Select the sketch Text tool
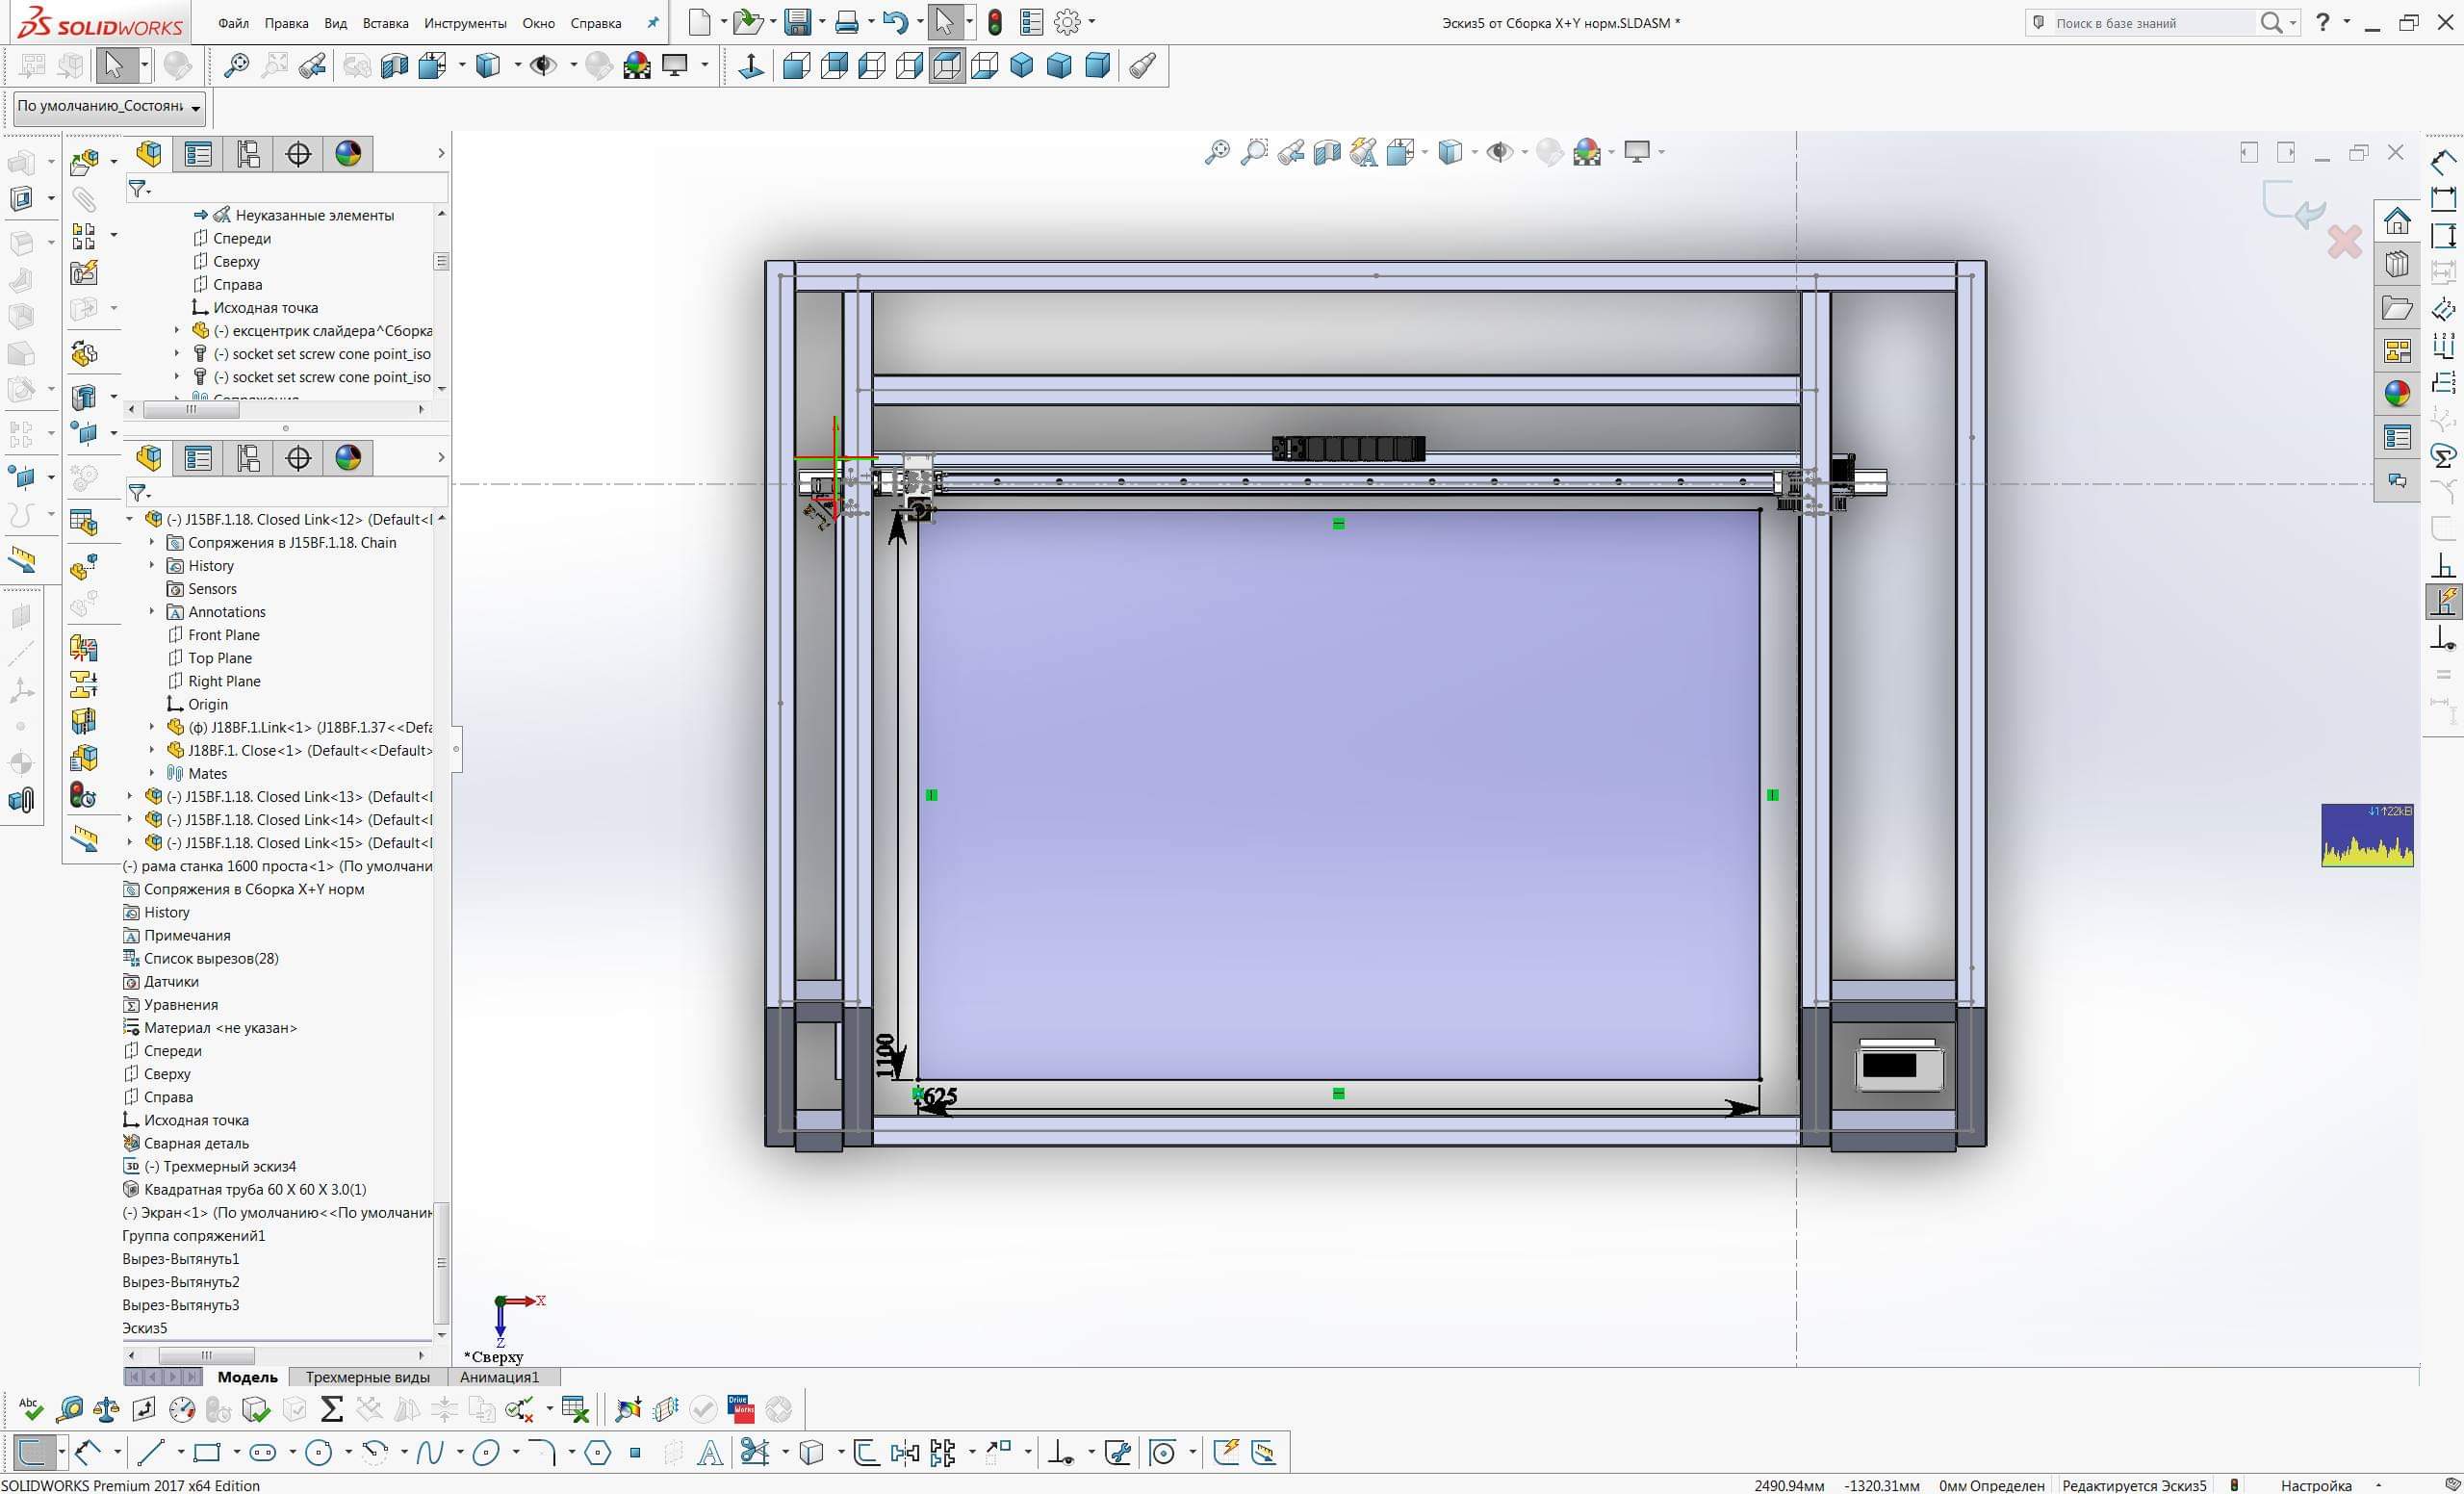Viewport: 2464px width, 1494px height. (709, 1452)
